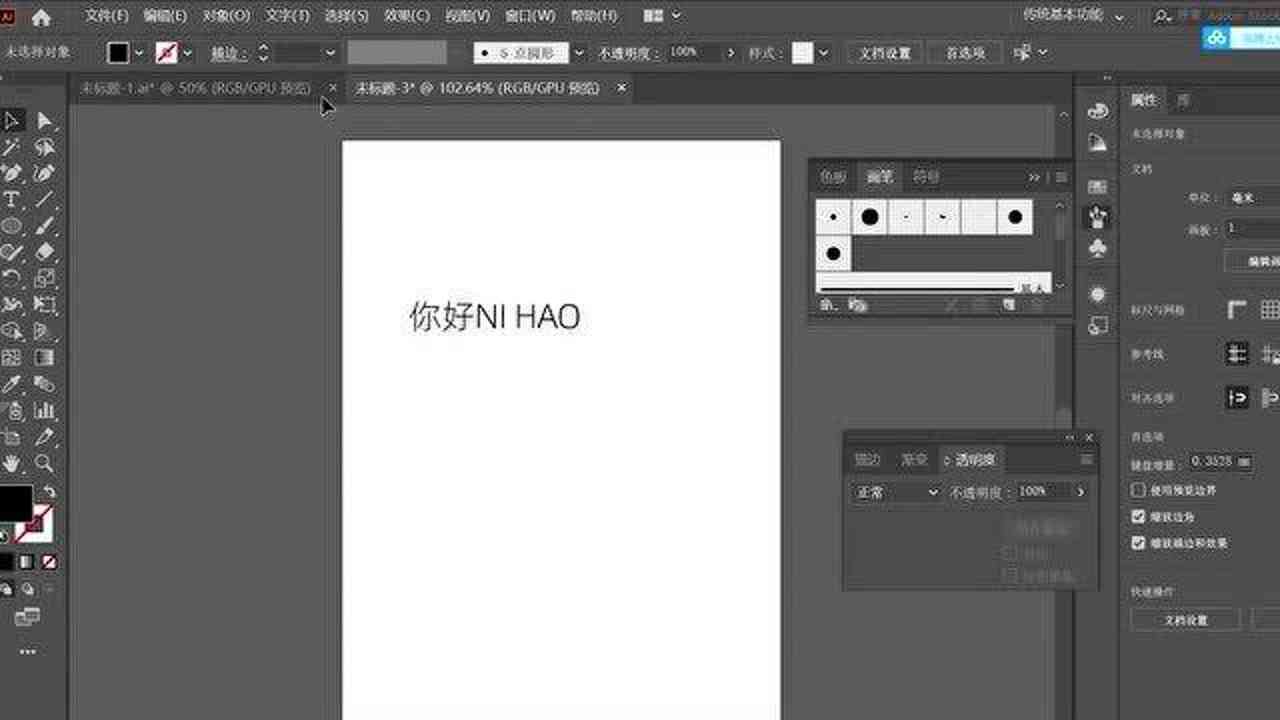The height and width of the screenshot is (720, 1280).
Task: Open Edit Toolbar three dots
Action: click(27, 652)
